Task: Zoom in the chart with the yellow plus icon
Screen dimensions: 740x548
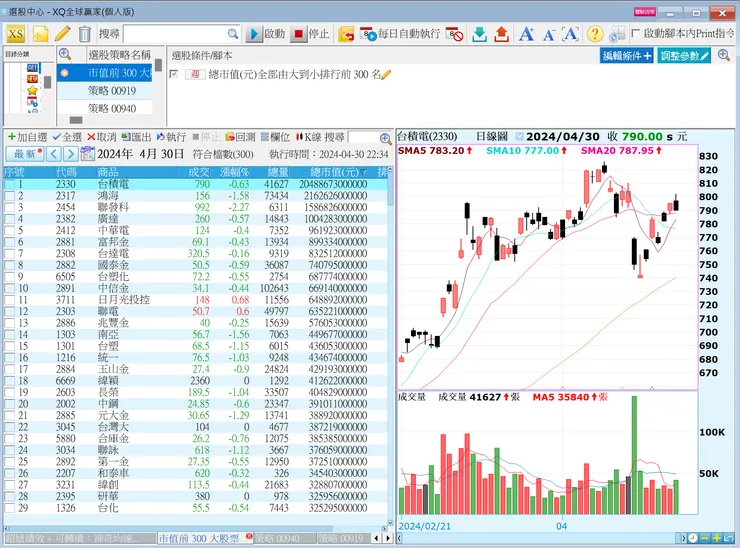Action: [x=716, y=538]
